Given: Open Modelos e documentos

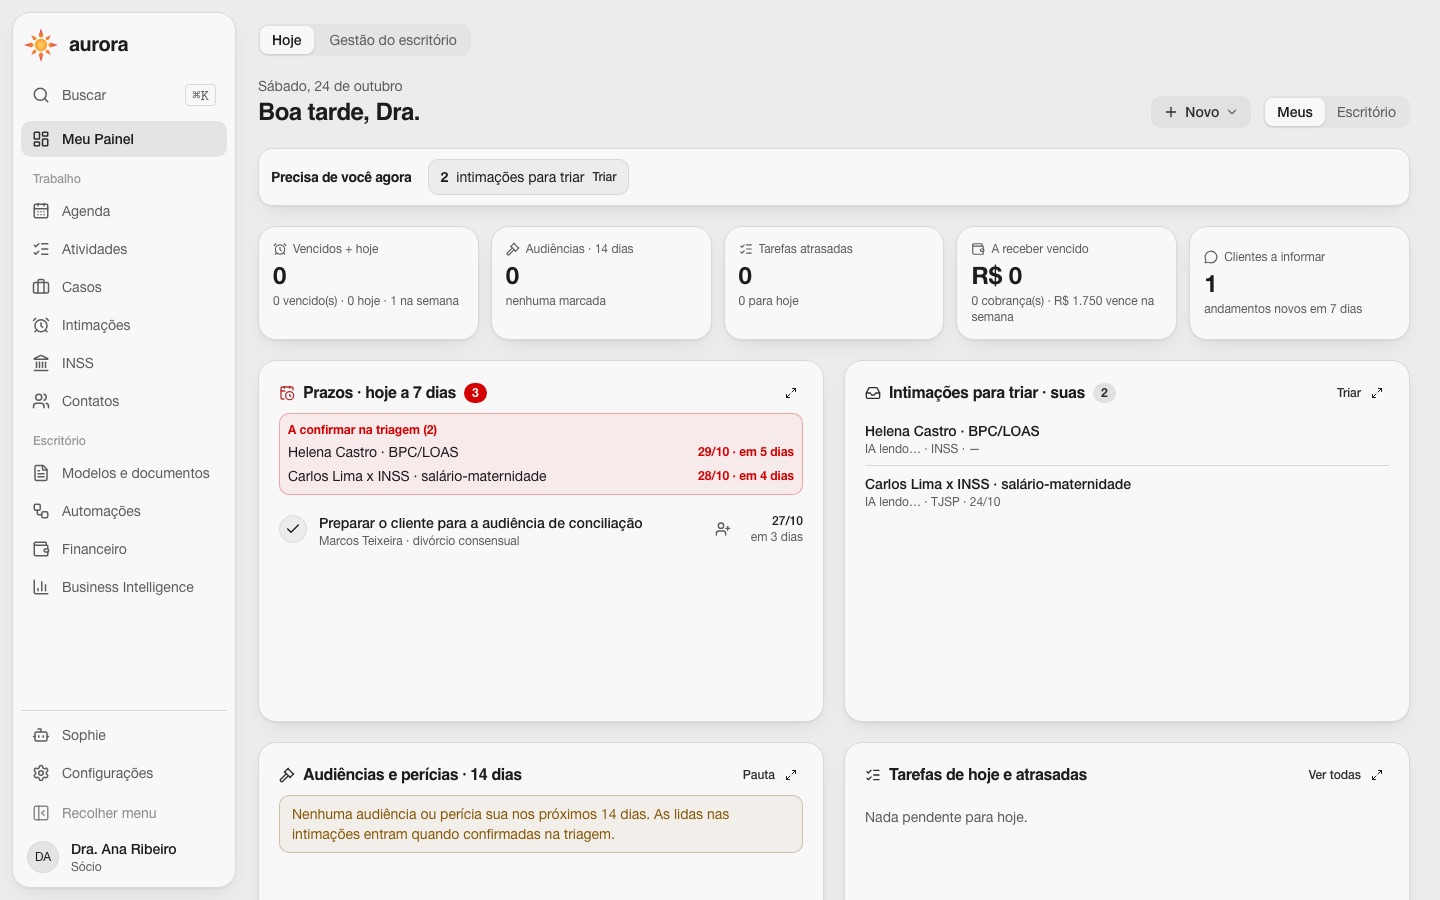Looking at the screenshot, I should pyautogui.click(x=124, y=473).
